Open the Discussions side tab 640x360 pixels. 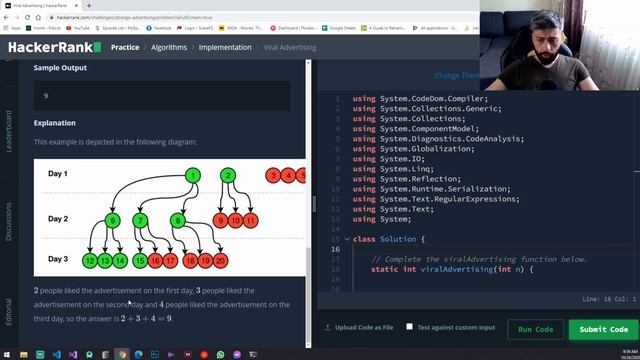(9, 221)
